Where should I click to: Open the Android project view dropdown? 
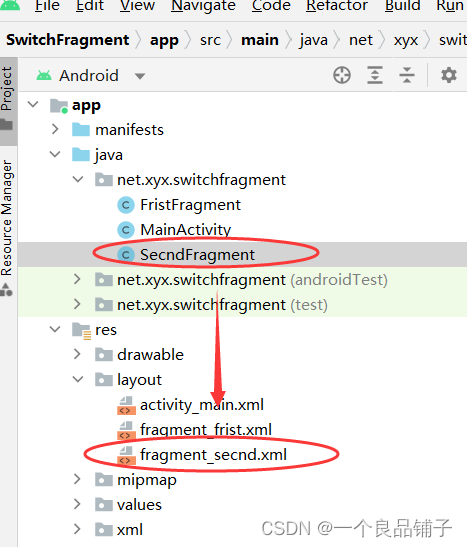pos(140,76)
